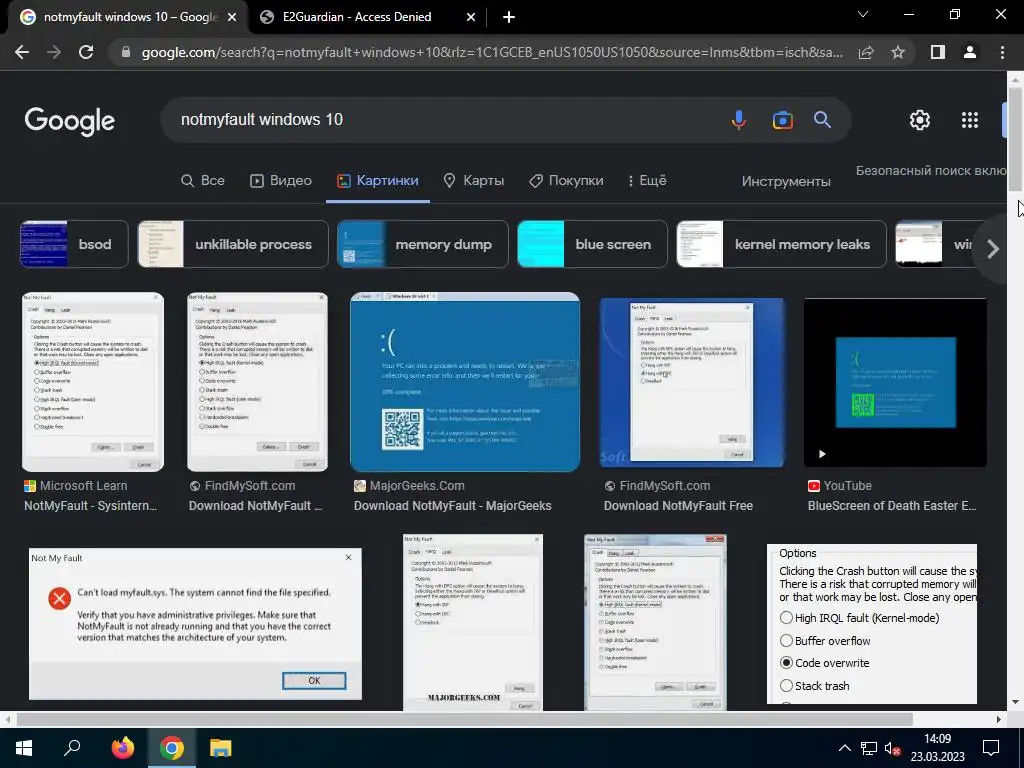
Task: Reload the current page
Action: click(86, 52)
